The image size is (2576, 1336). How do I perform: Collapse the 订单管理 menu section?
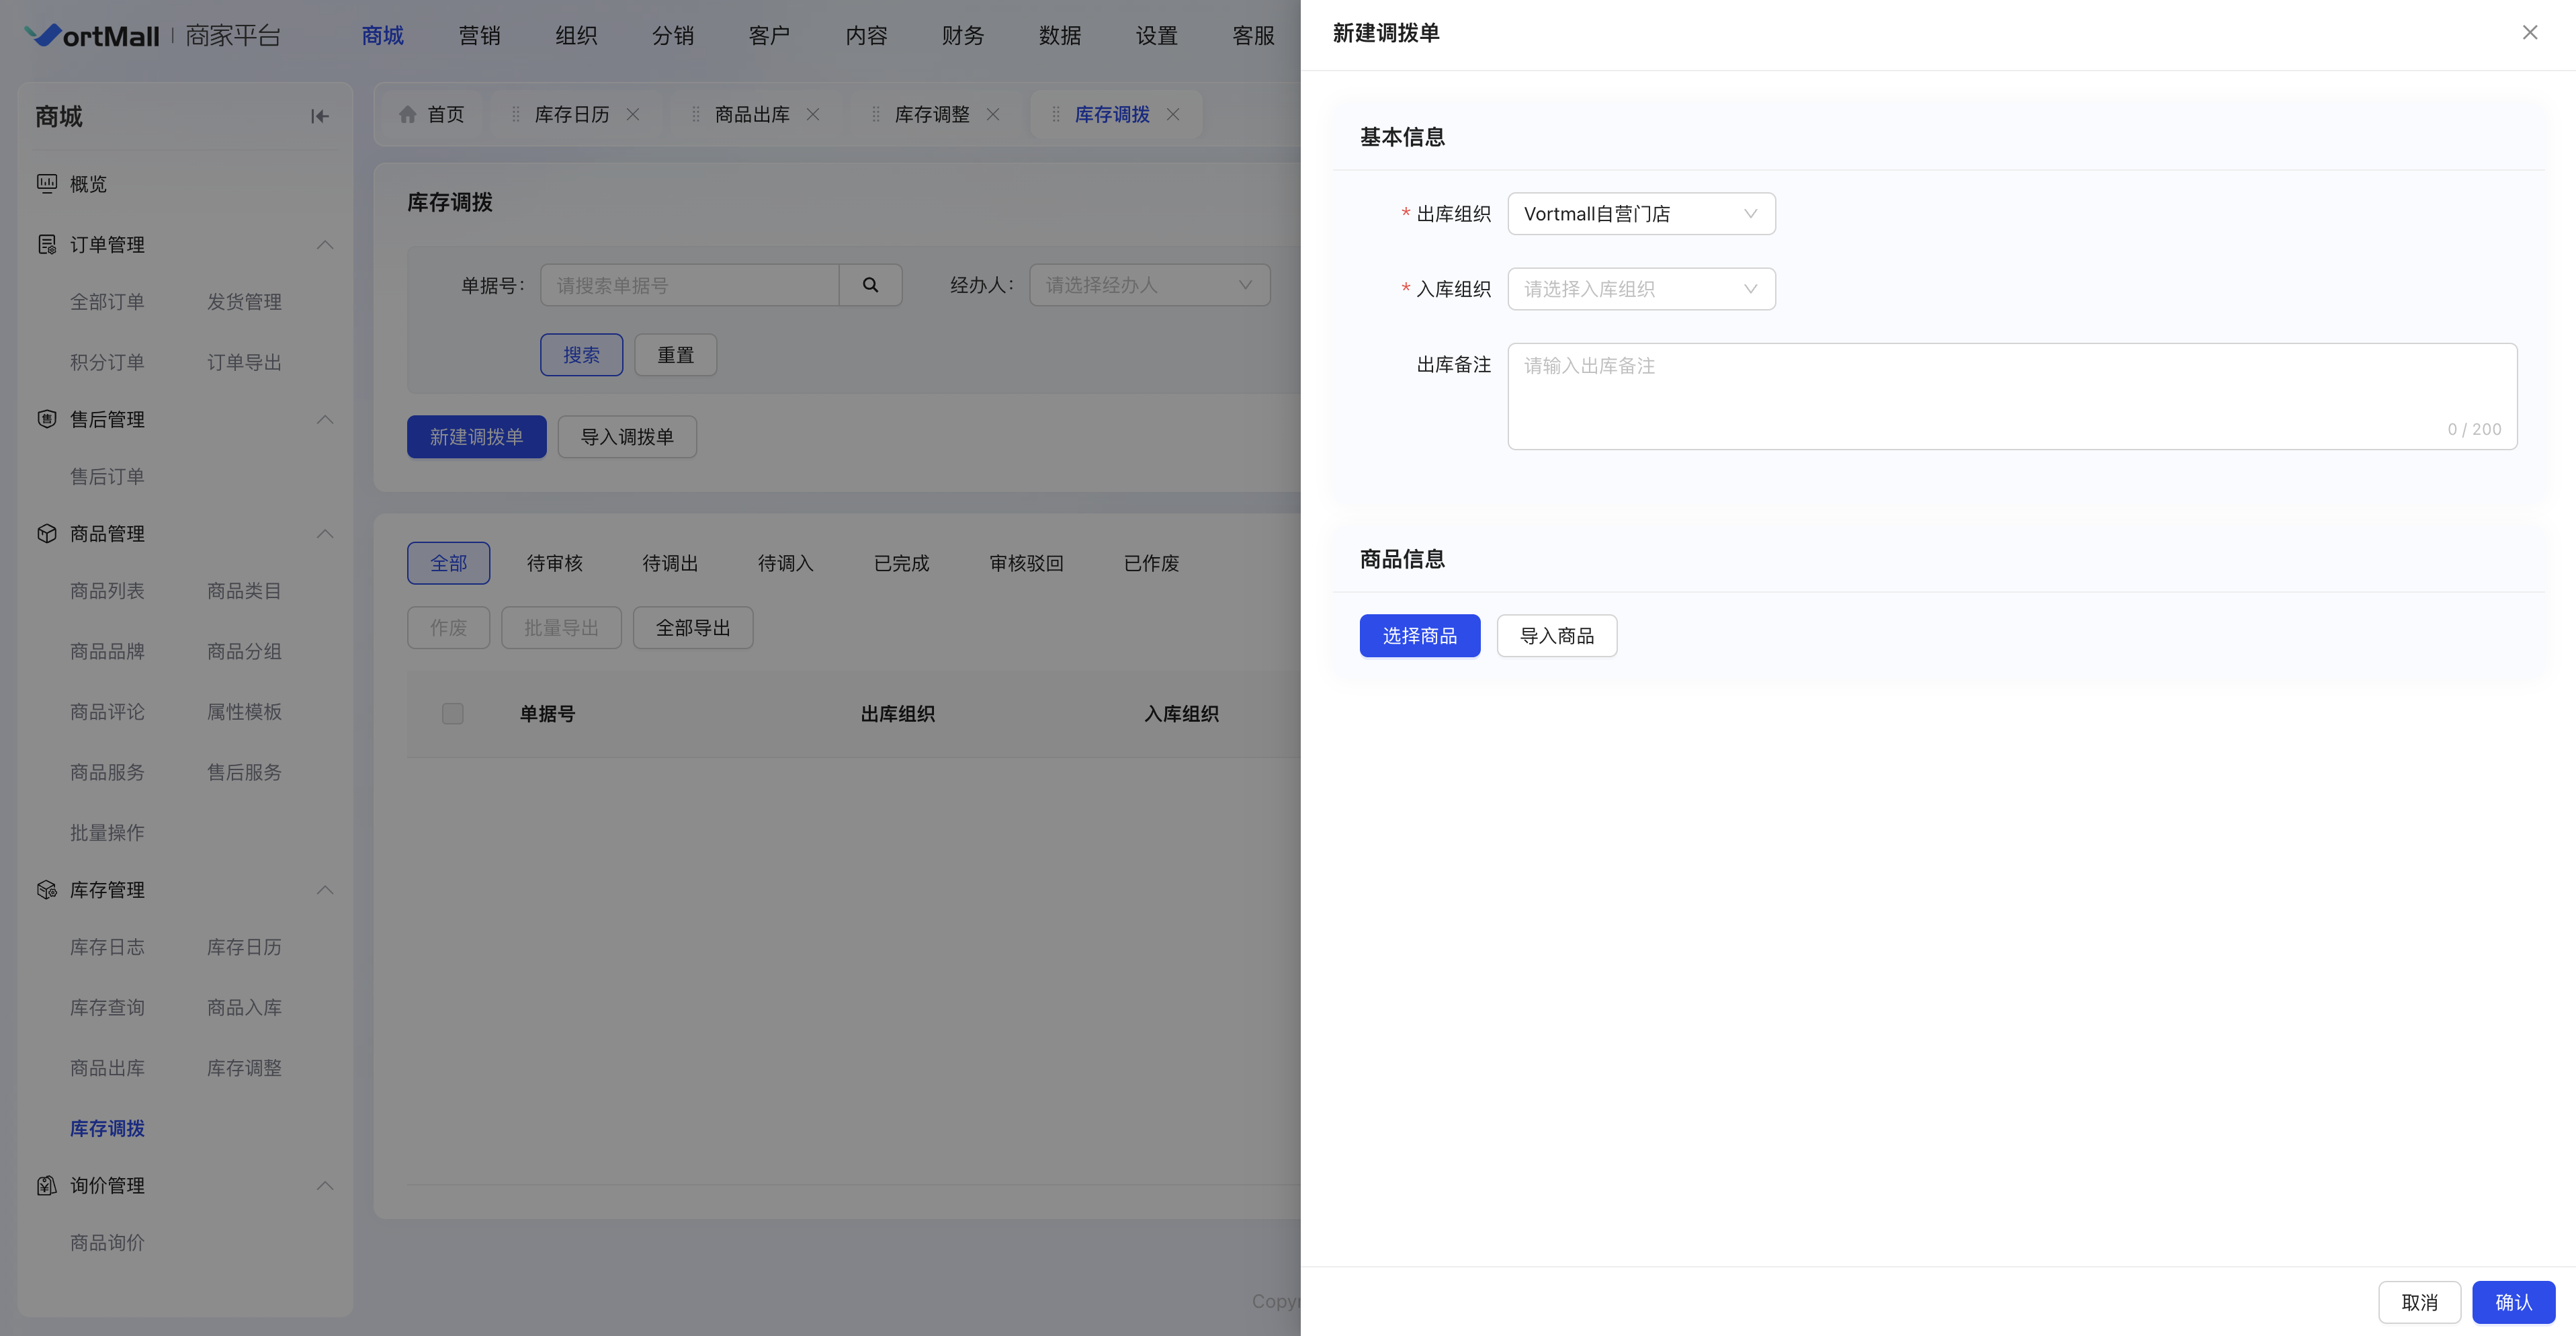point(325,245)
